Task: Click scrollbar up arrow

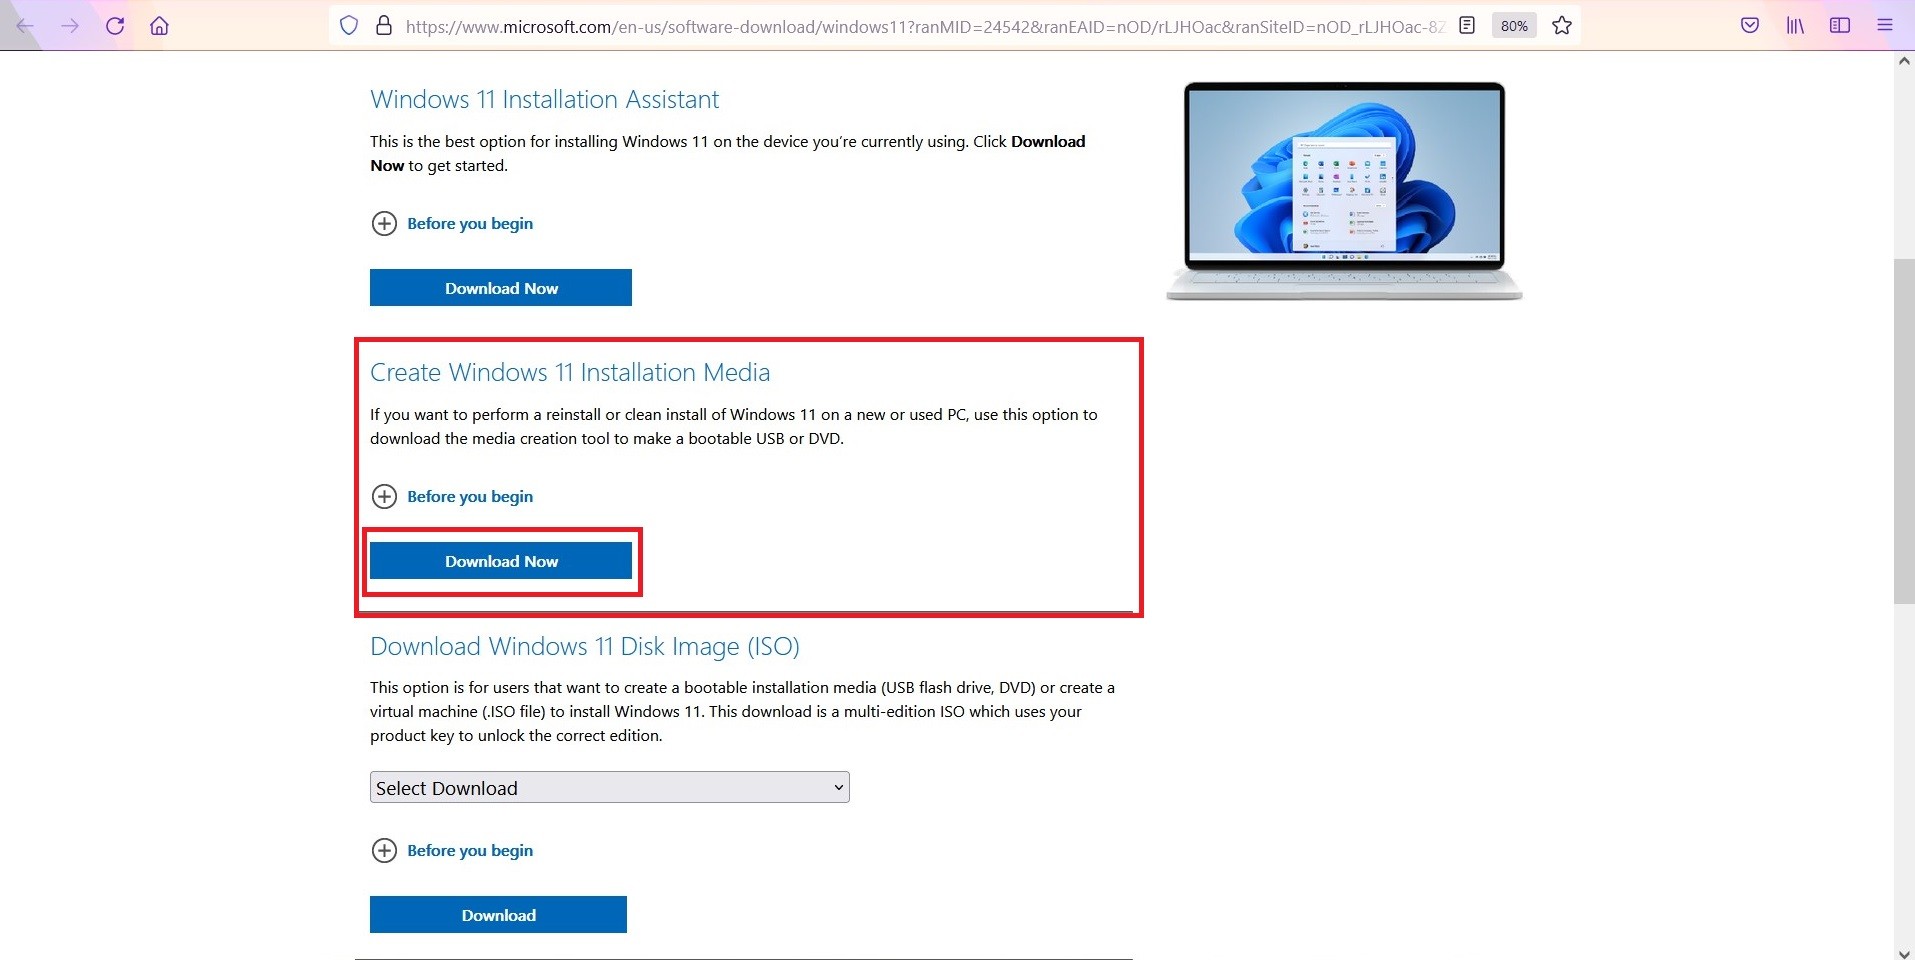Action: pyautogui.click(x=1904, y=61)
